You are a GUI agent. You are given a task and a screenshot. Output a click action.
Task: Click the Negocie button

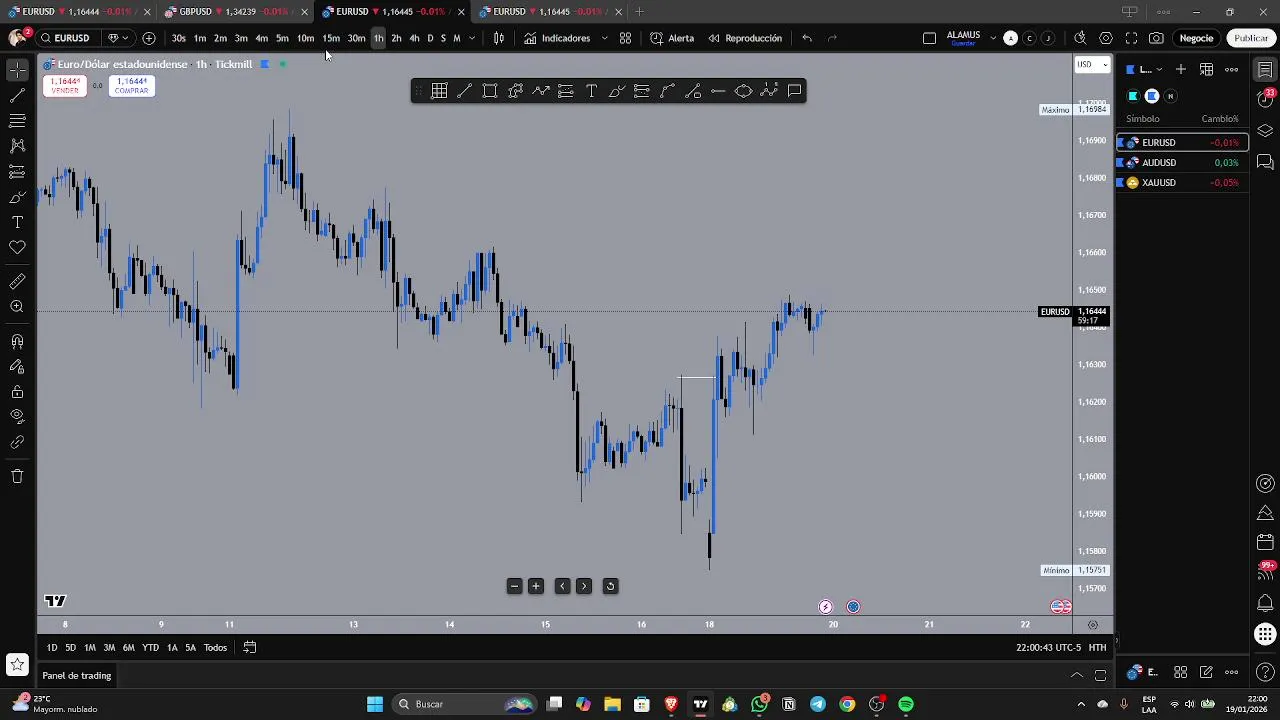(x=1196, y=38)
